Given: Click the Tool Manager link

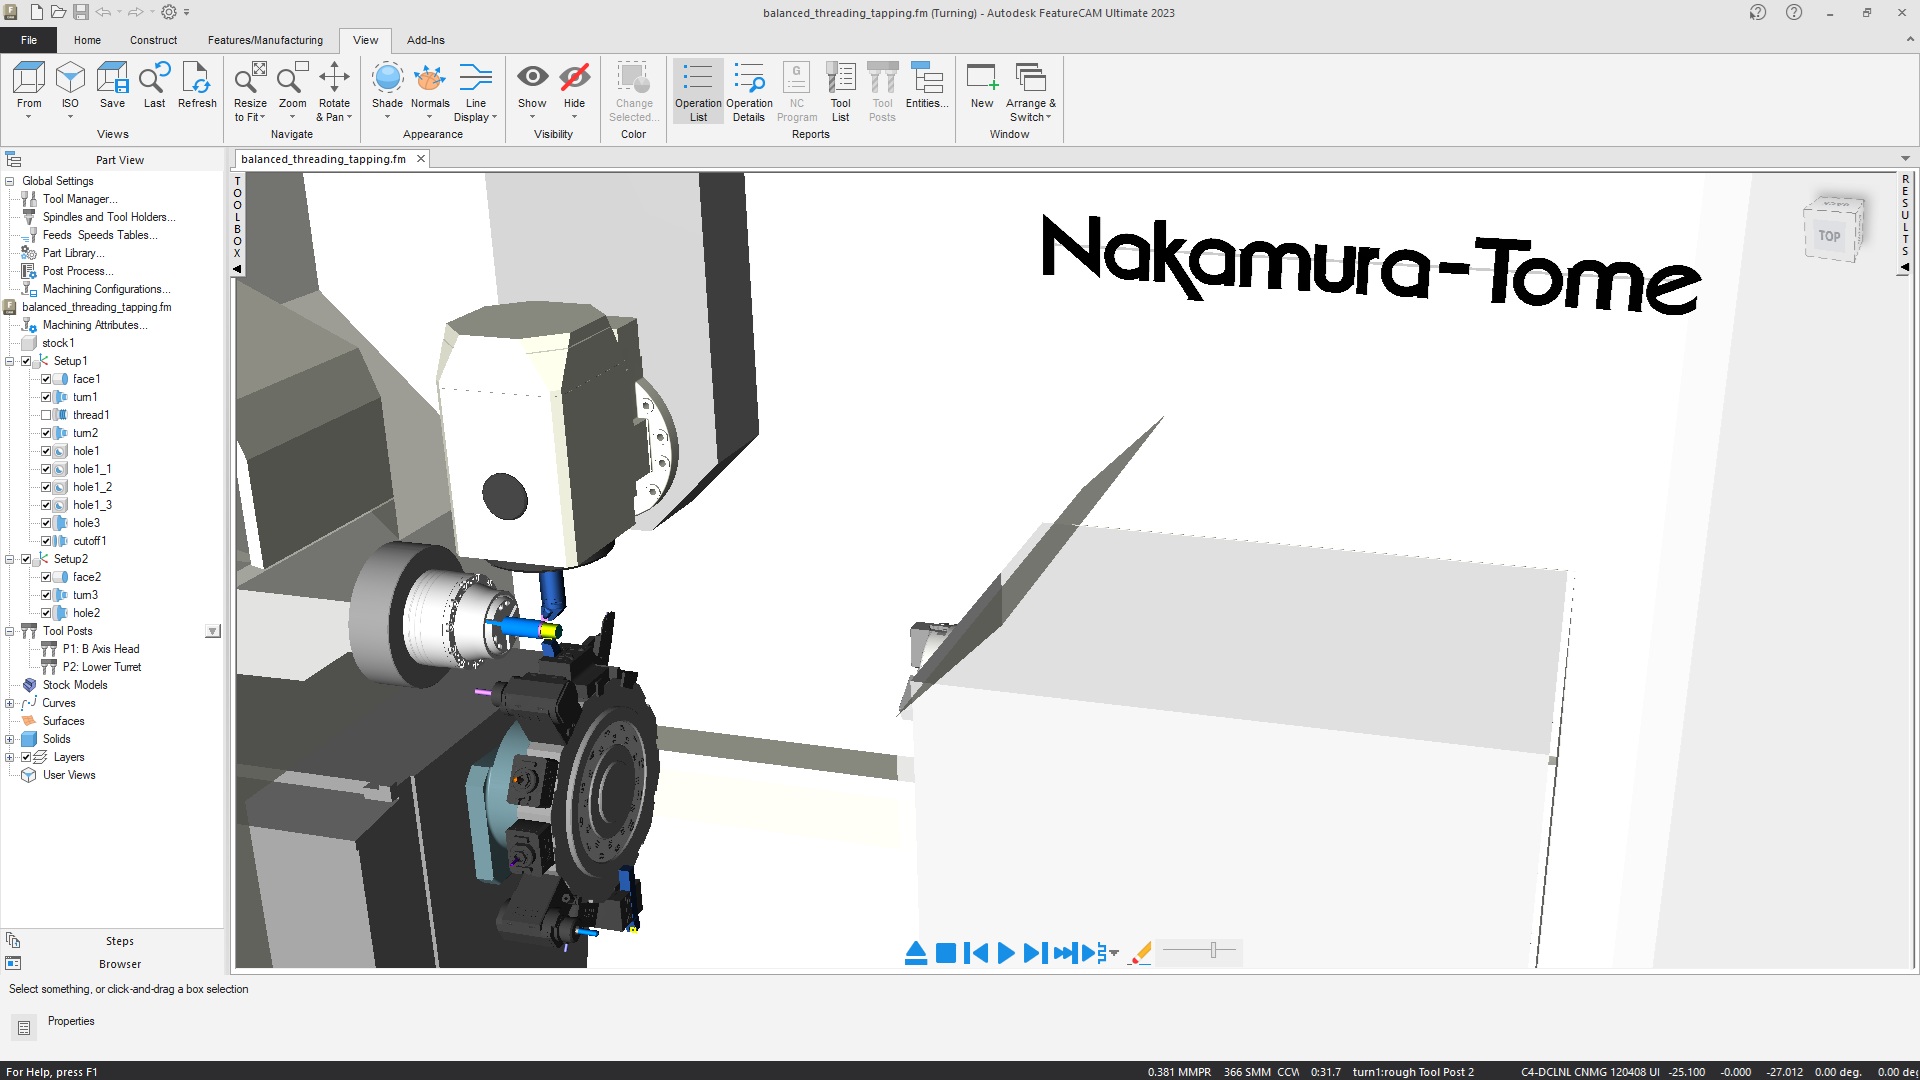Looking at the screenshot, I should pyautogui.click(x=79, y=199).
